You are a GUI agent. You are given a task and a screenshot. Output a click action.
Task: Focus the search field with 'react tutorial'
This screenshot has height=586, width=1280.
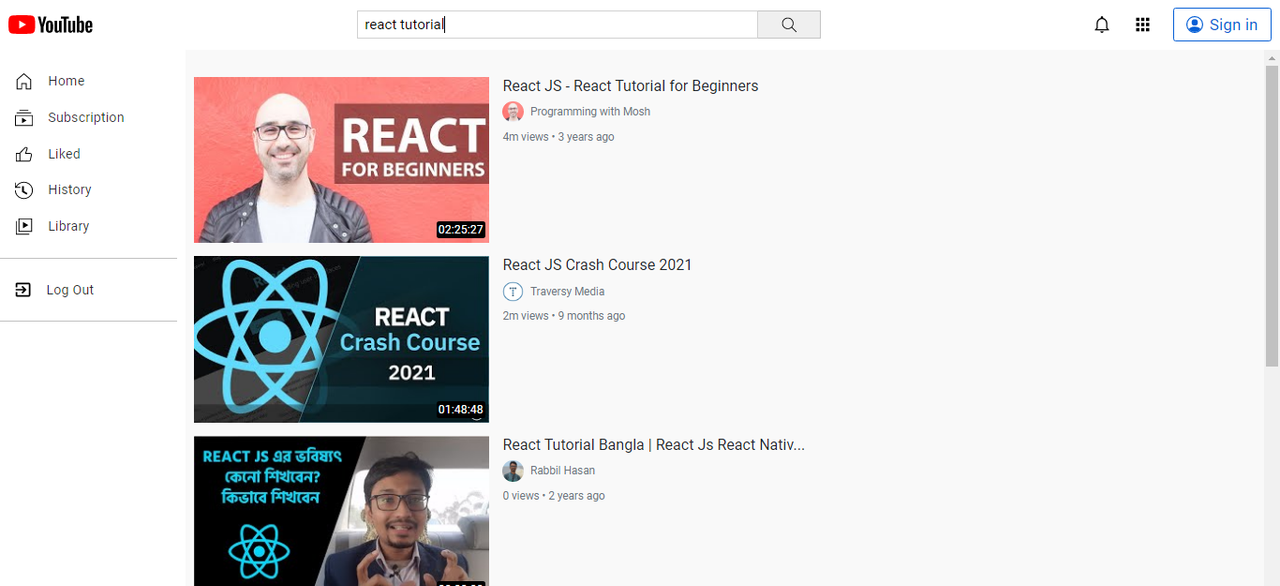tap(557, 25)
